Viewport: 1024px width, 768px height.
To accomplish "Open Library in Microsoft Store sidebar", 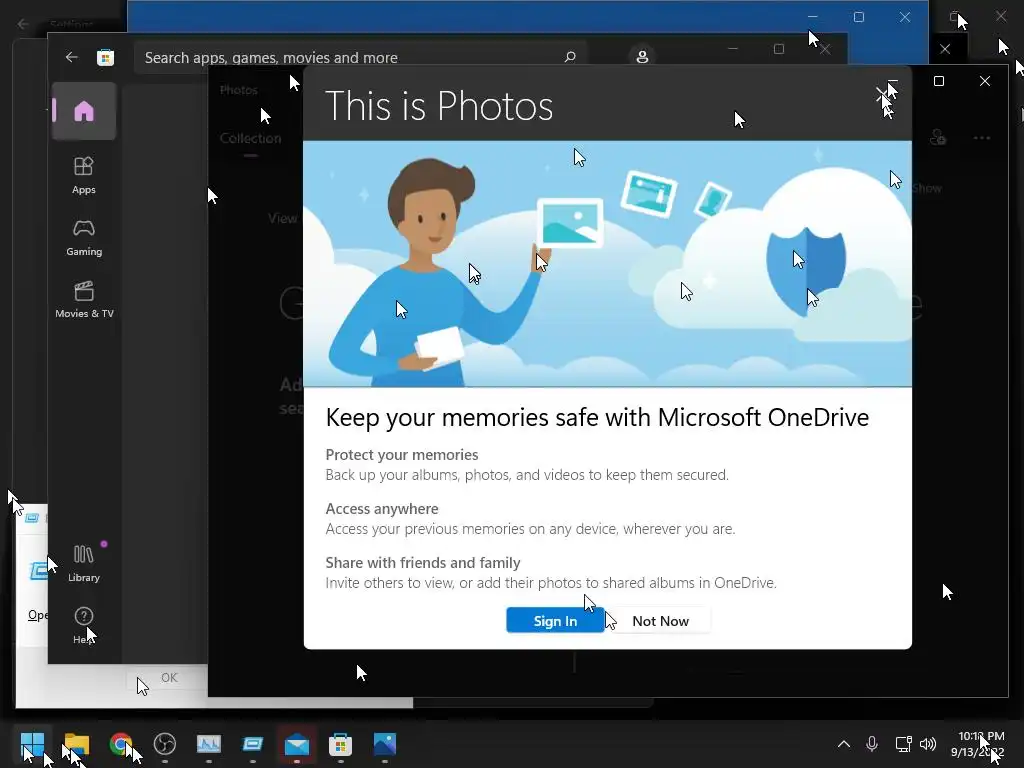I will [84, 563].
